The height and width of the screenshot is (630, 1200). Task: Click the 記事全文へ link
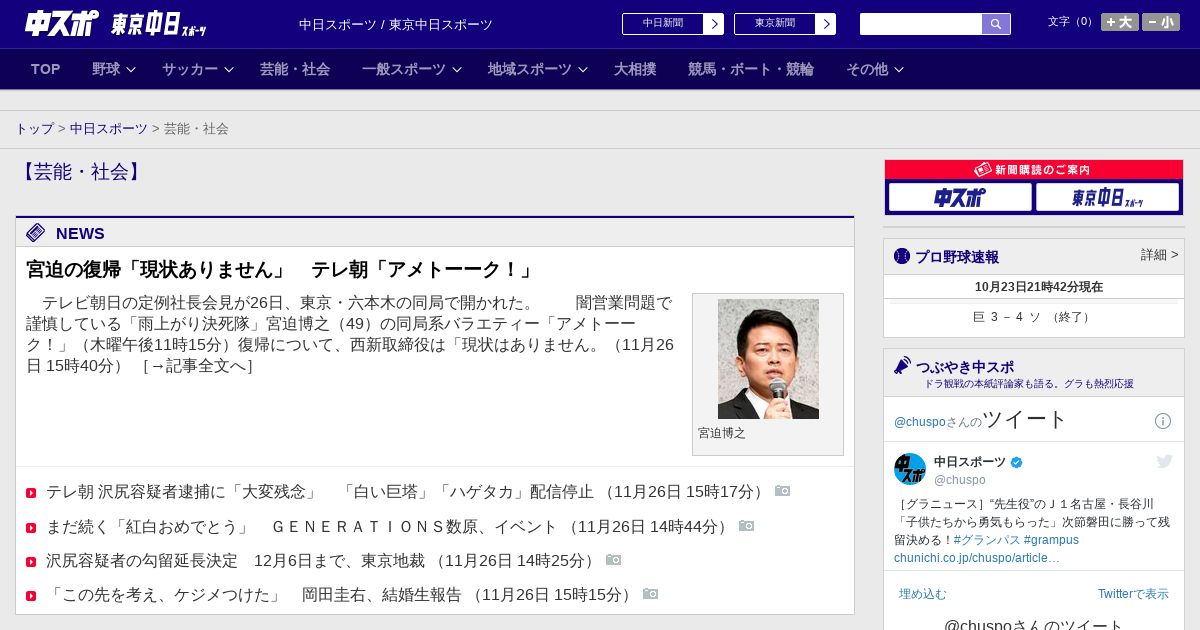click(197, 366)
